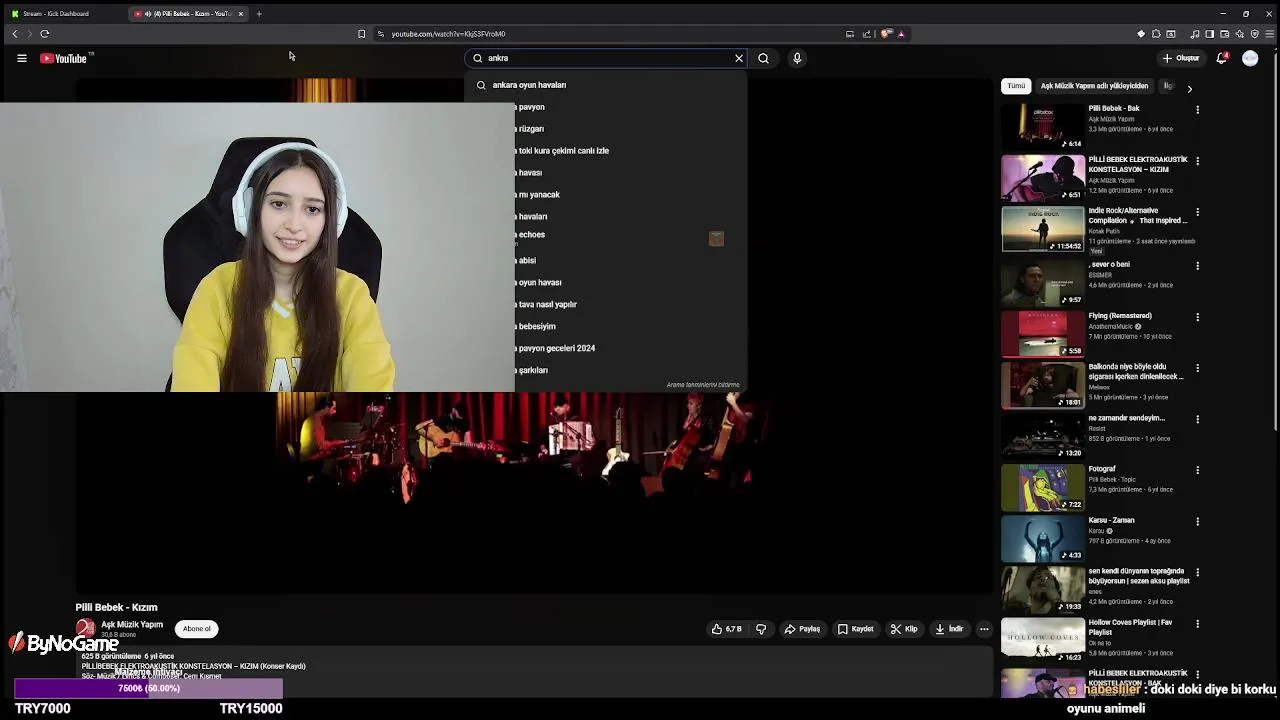This screenshot has width=1280, height=720.
Task: Go back in browser history
Action: [x=15, y=34]
